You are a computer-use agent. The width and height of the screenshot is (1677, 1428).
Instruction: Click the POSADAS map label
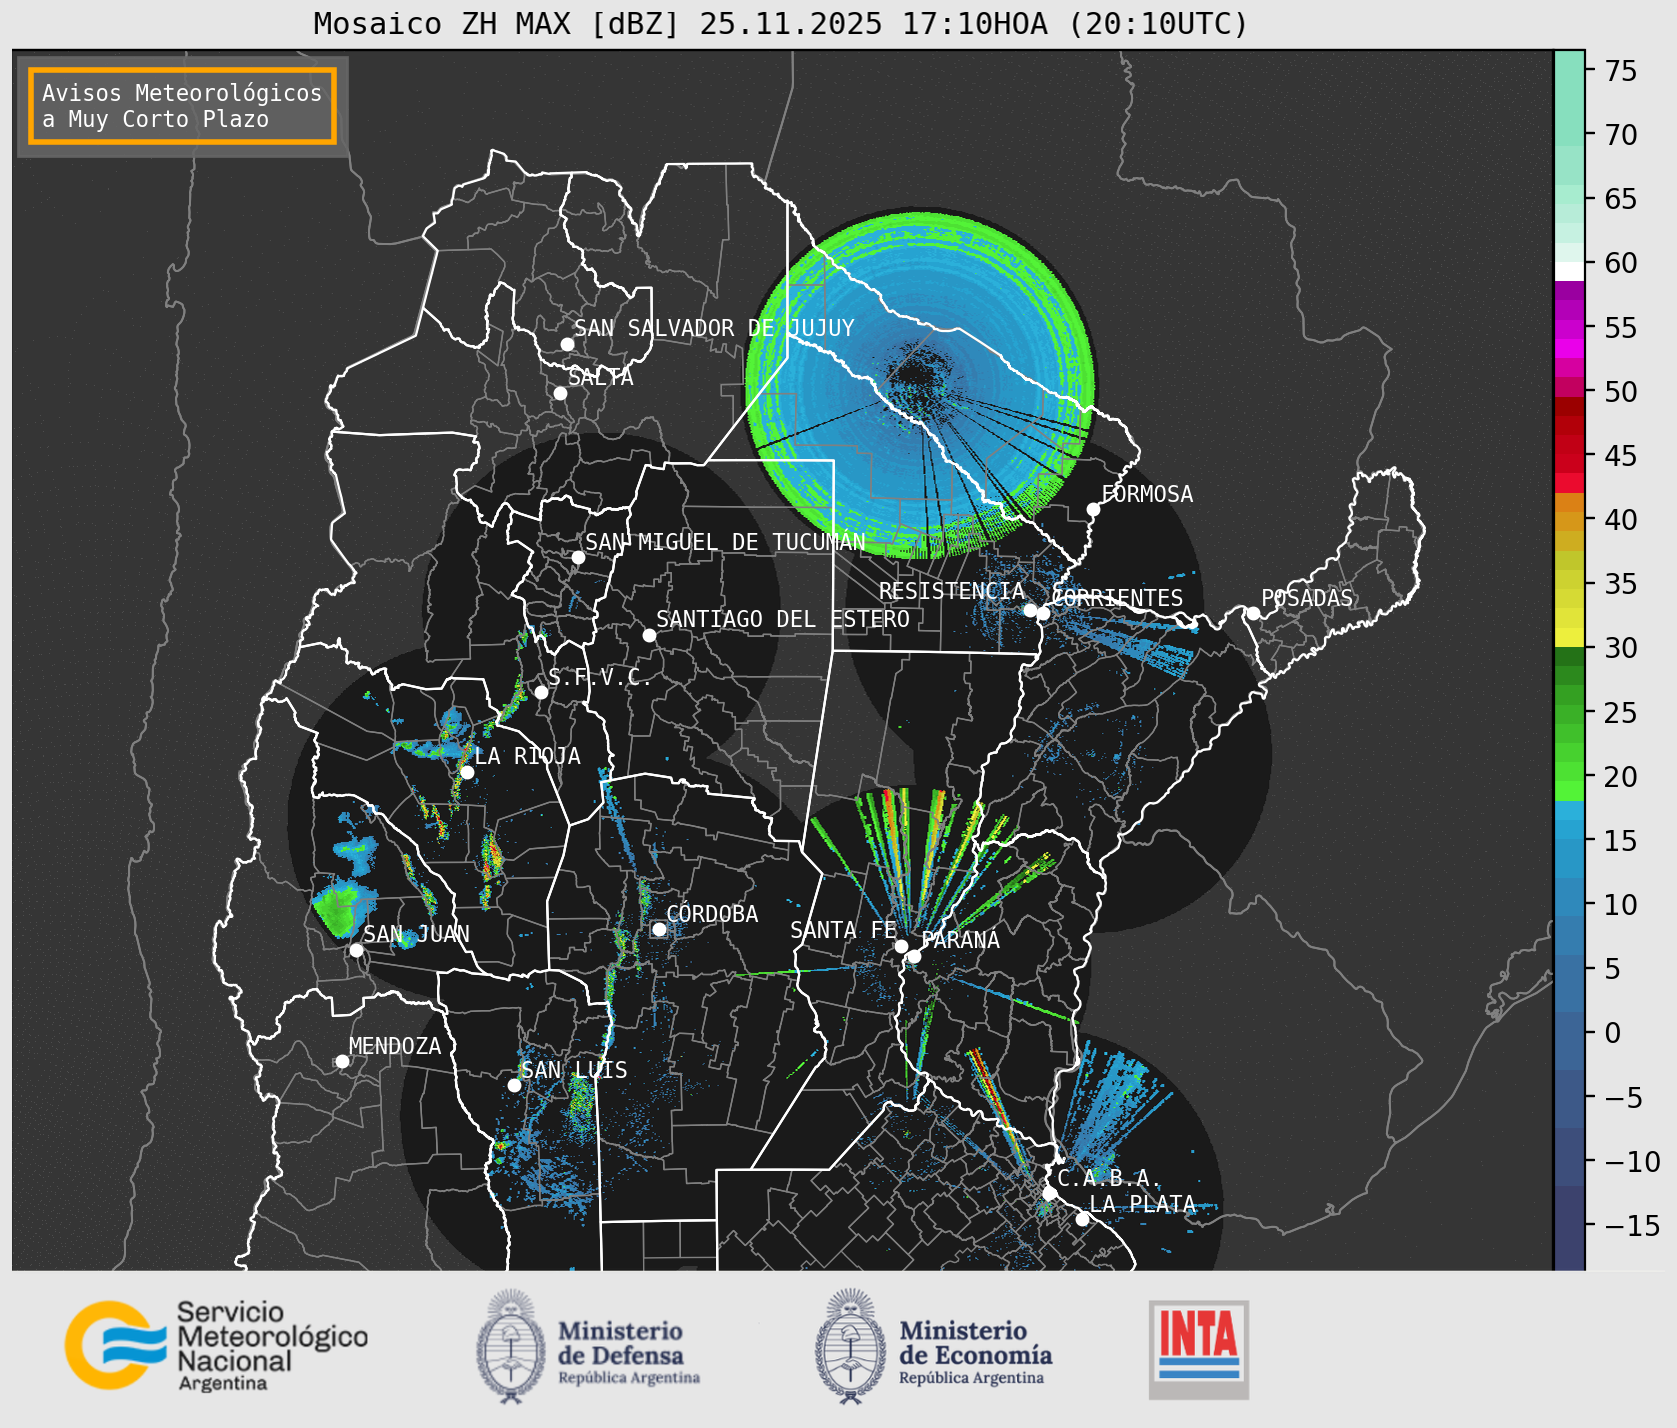coord(1306,598)
